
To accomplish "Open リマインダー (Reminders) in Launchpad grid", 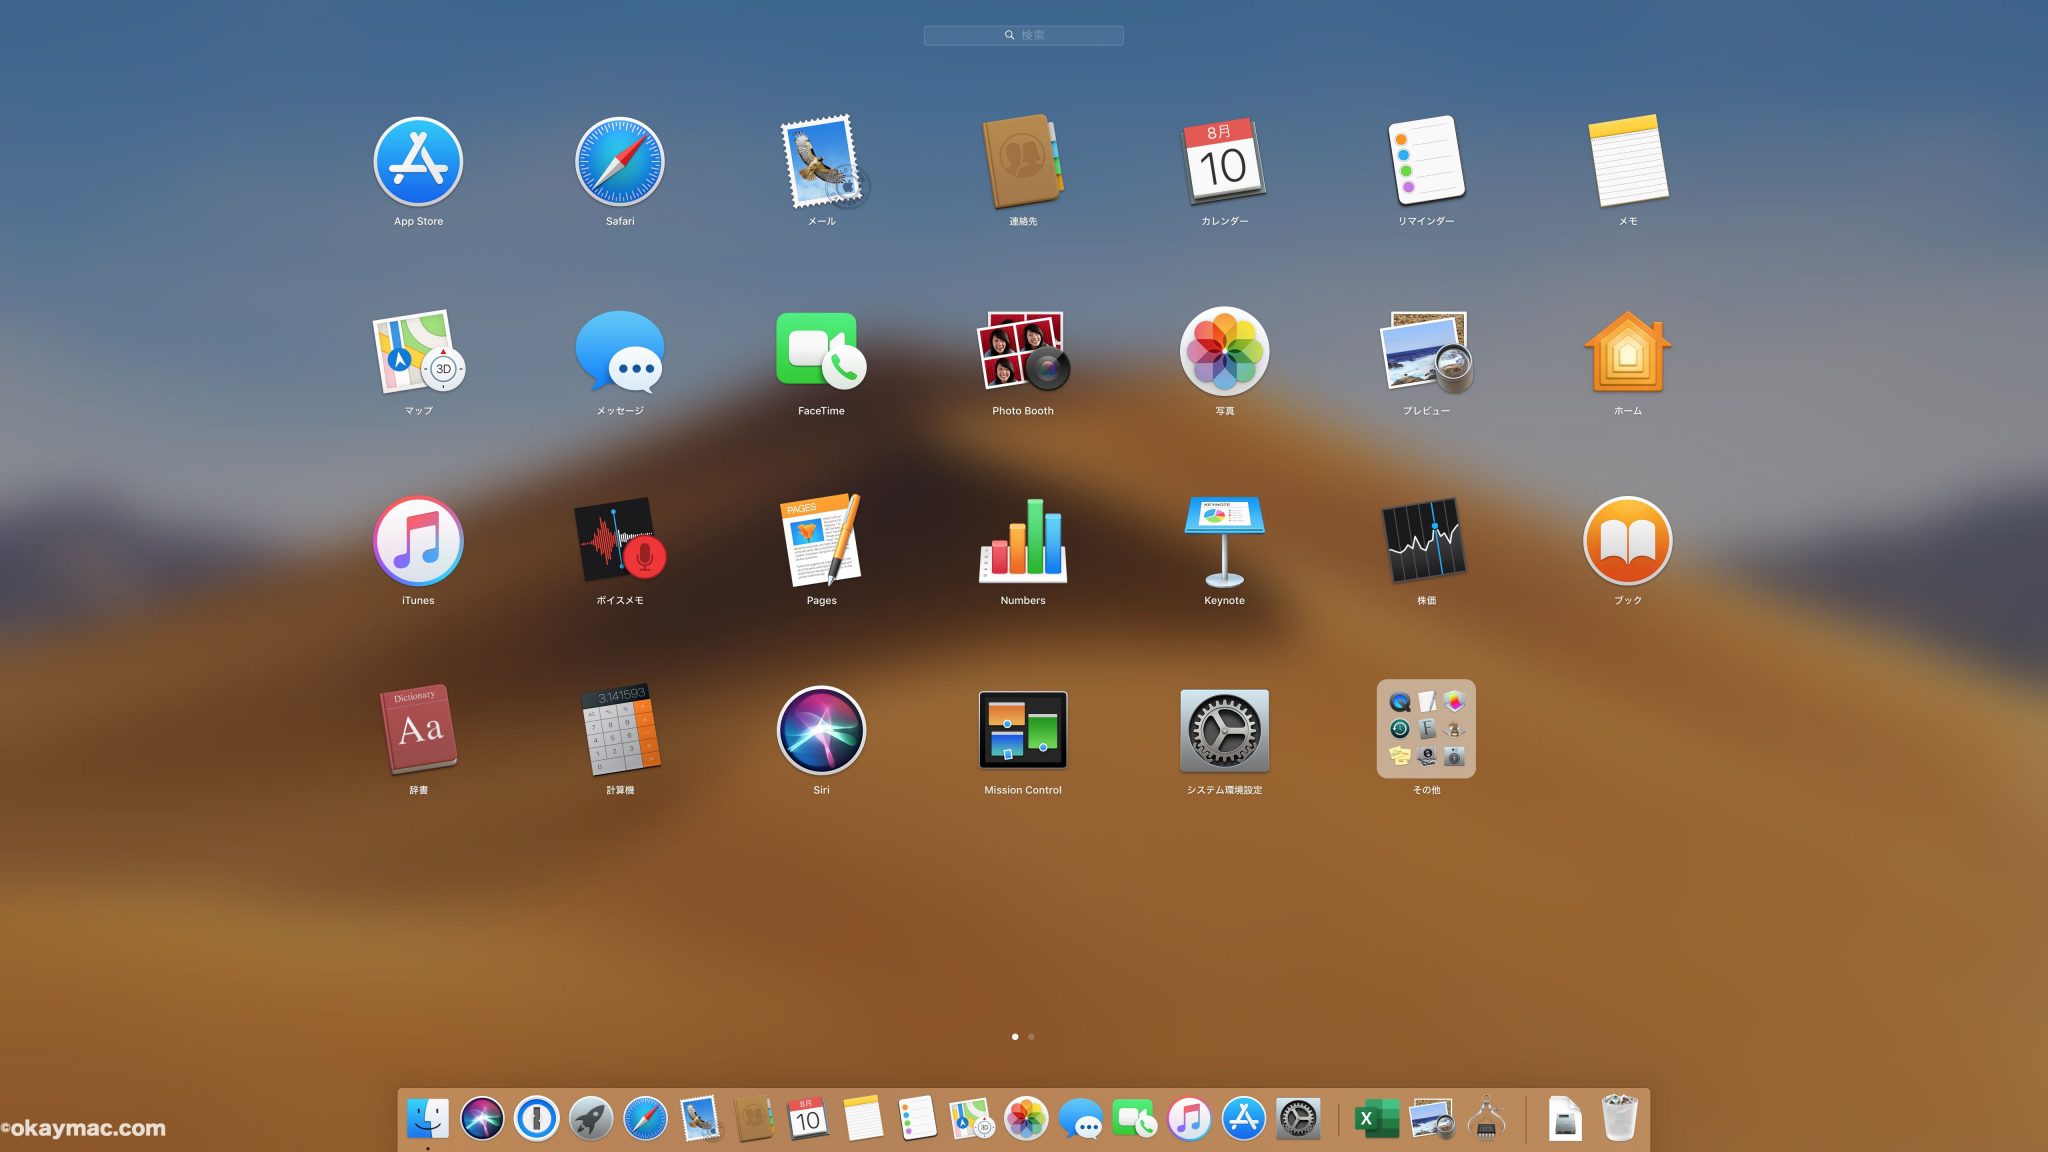I will (1426, 162).
